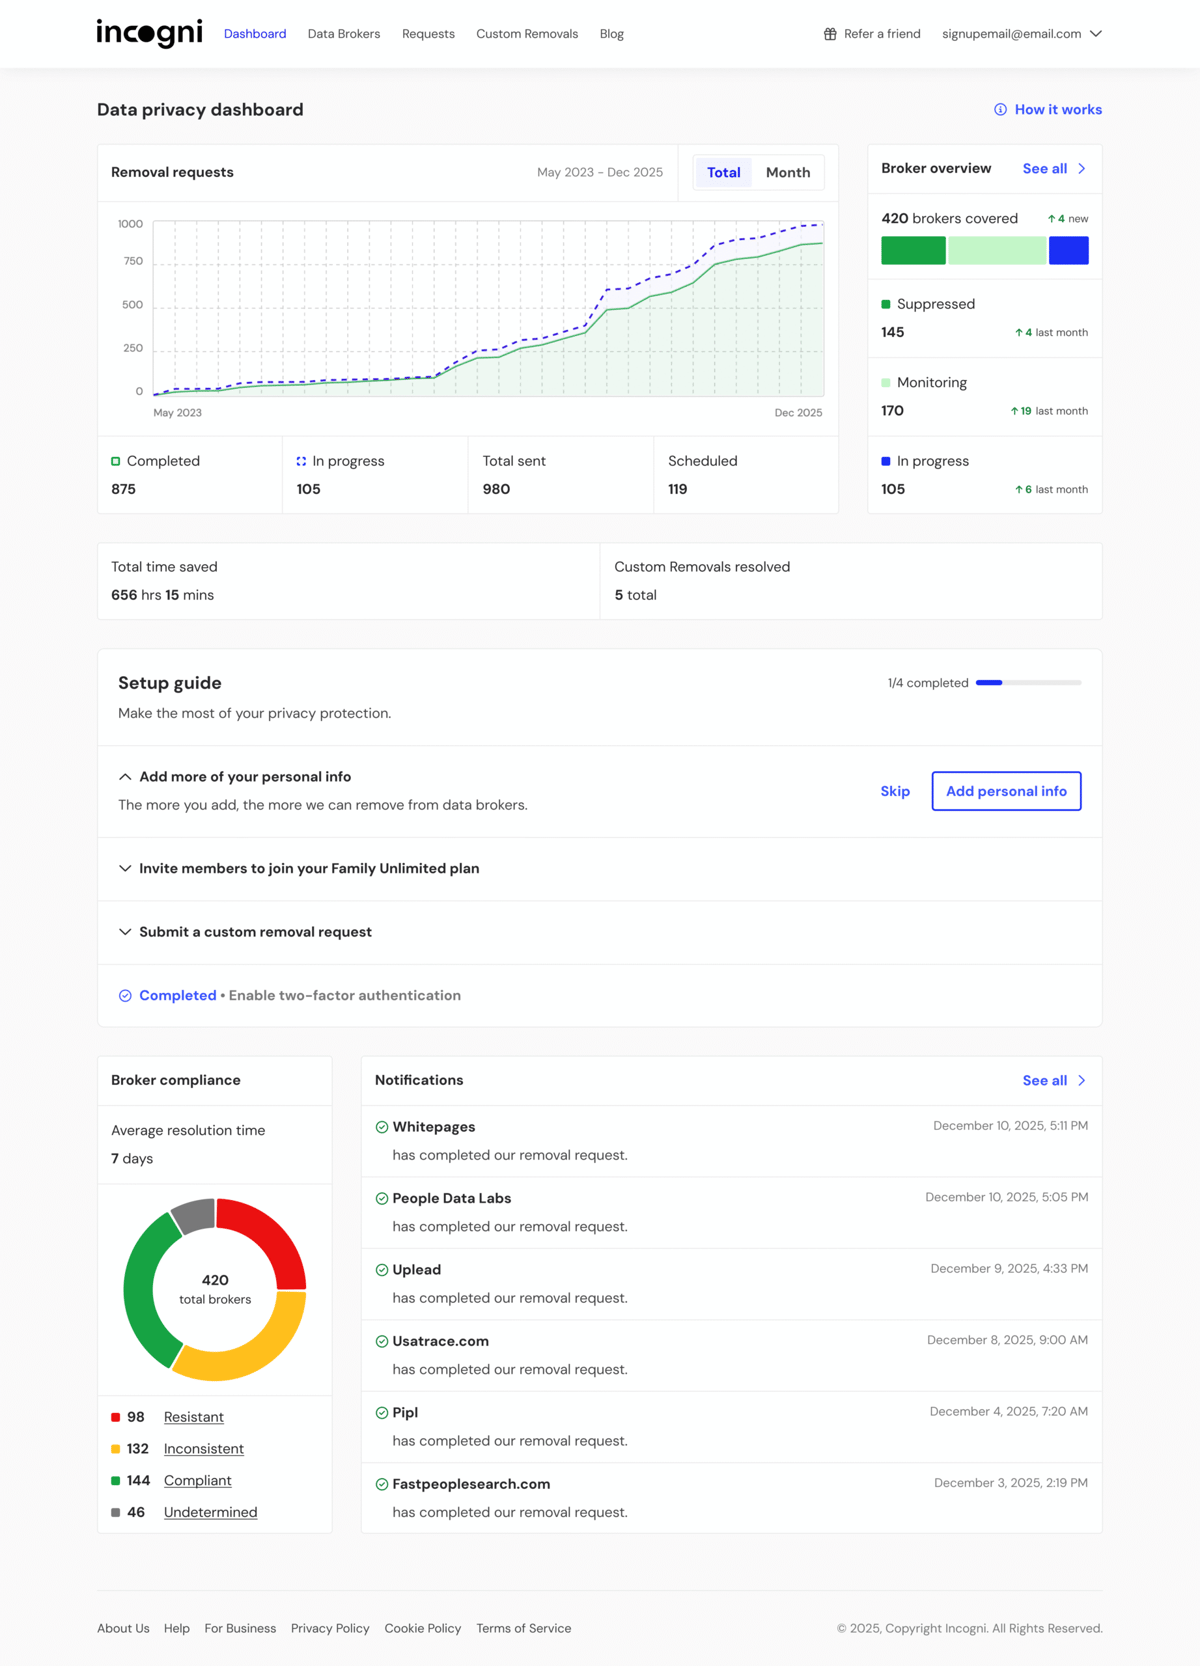
Task: Switch the chart to Month view
Action: [788, 173]
